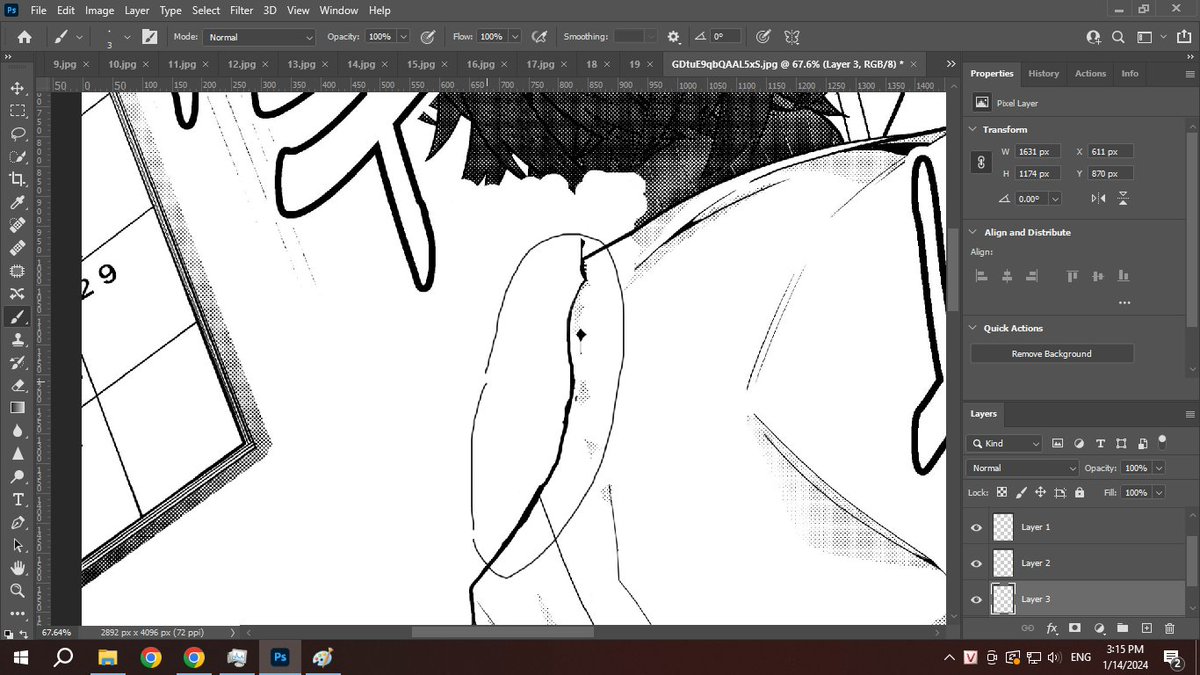Hide Layer 3 using eye icon
The width and height of the screenshot is (1200, 675).
tap(977, 599)
